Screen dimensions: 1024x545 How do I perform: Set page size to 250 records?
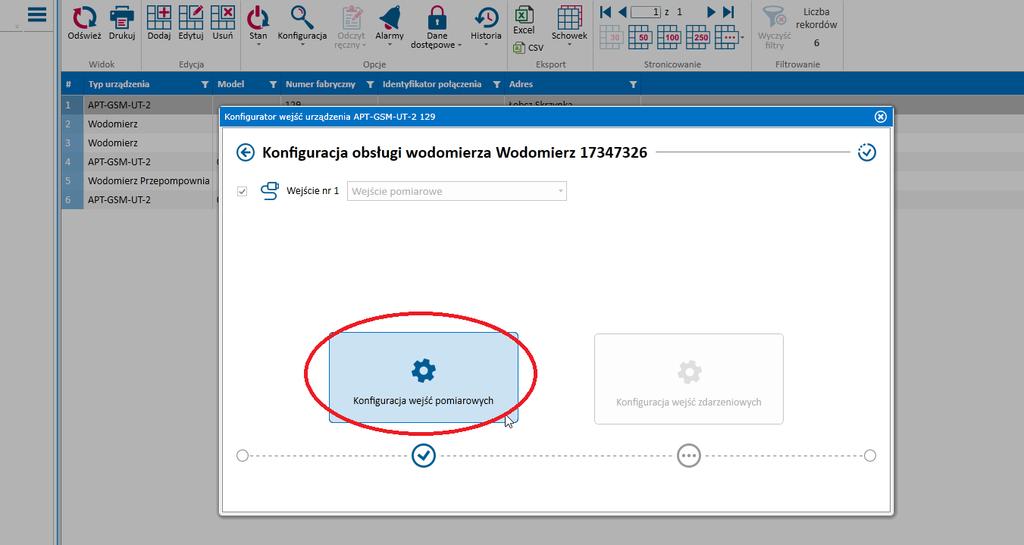(x=697, y=37)
